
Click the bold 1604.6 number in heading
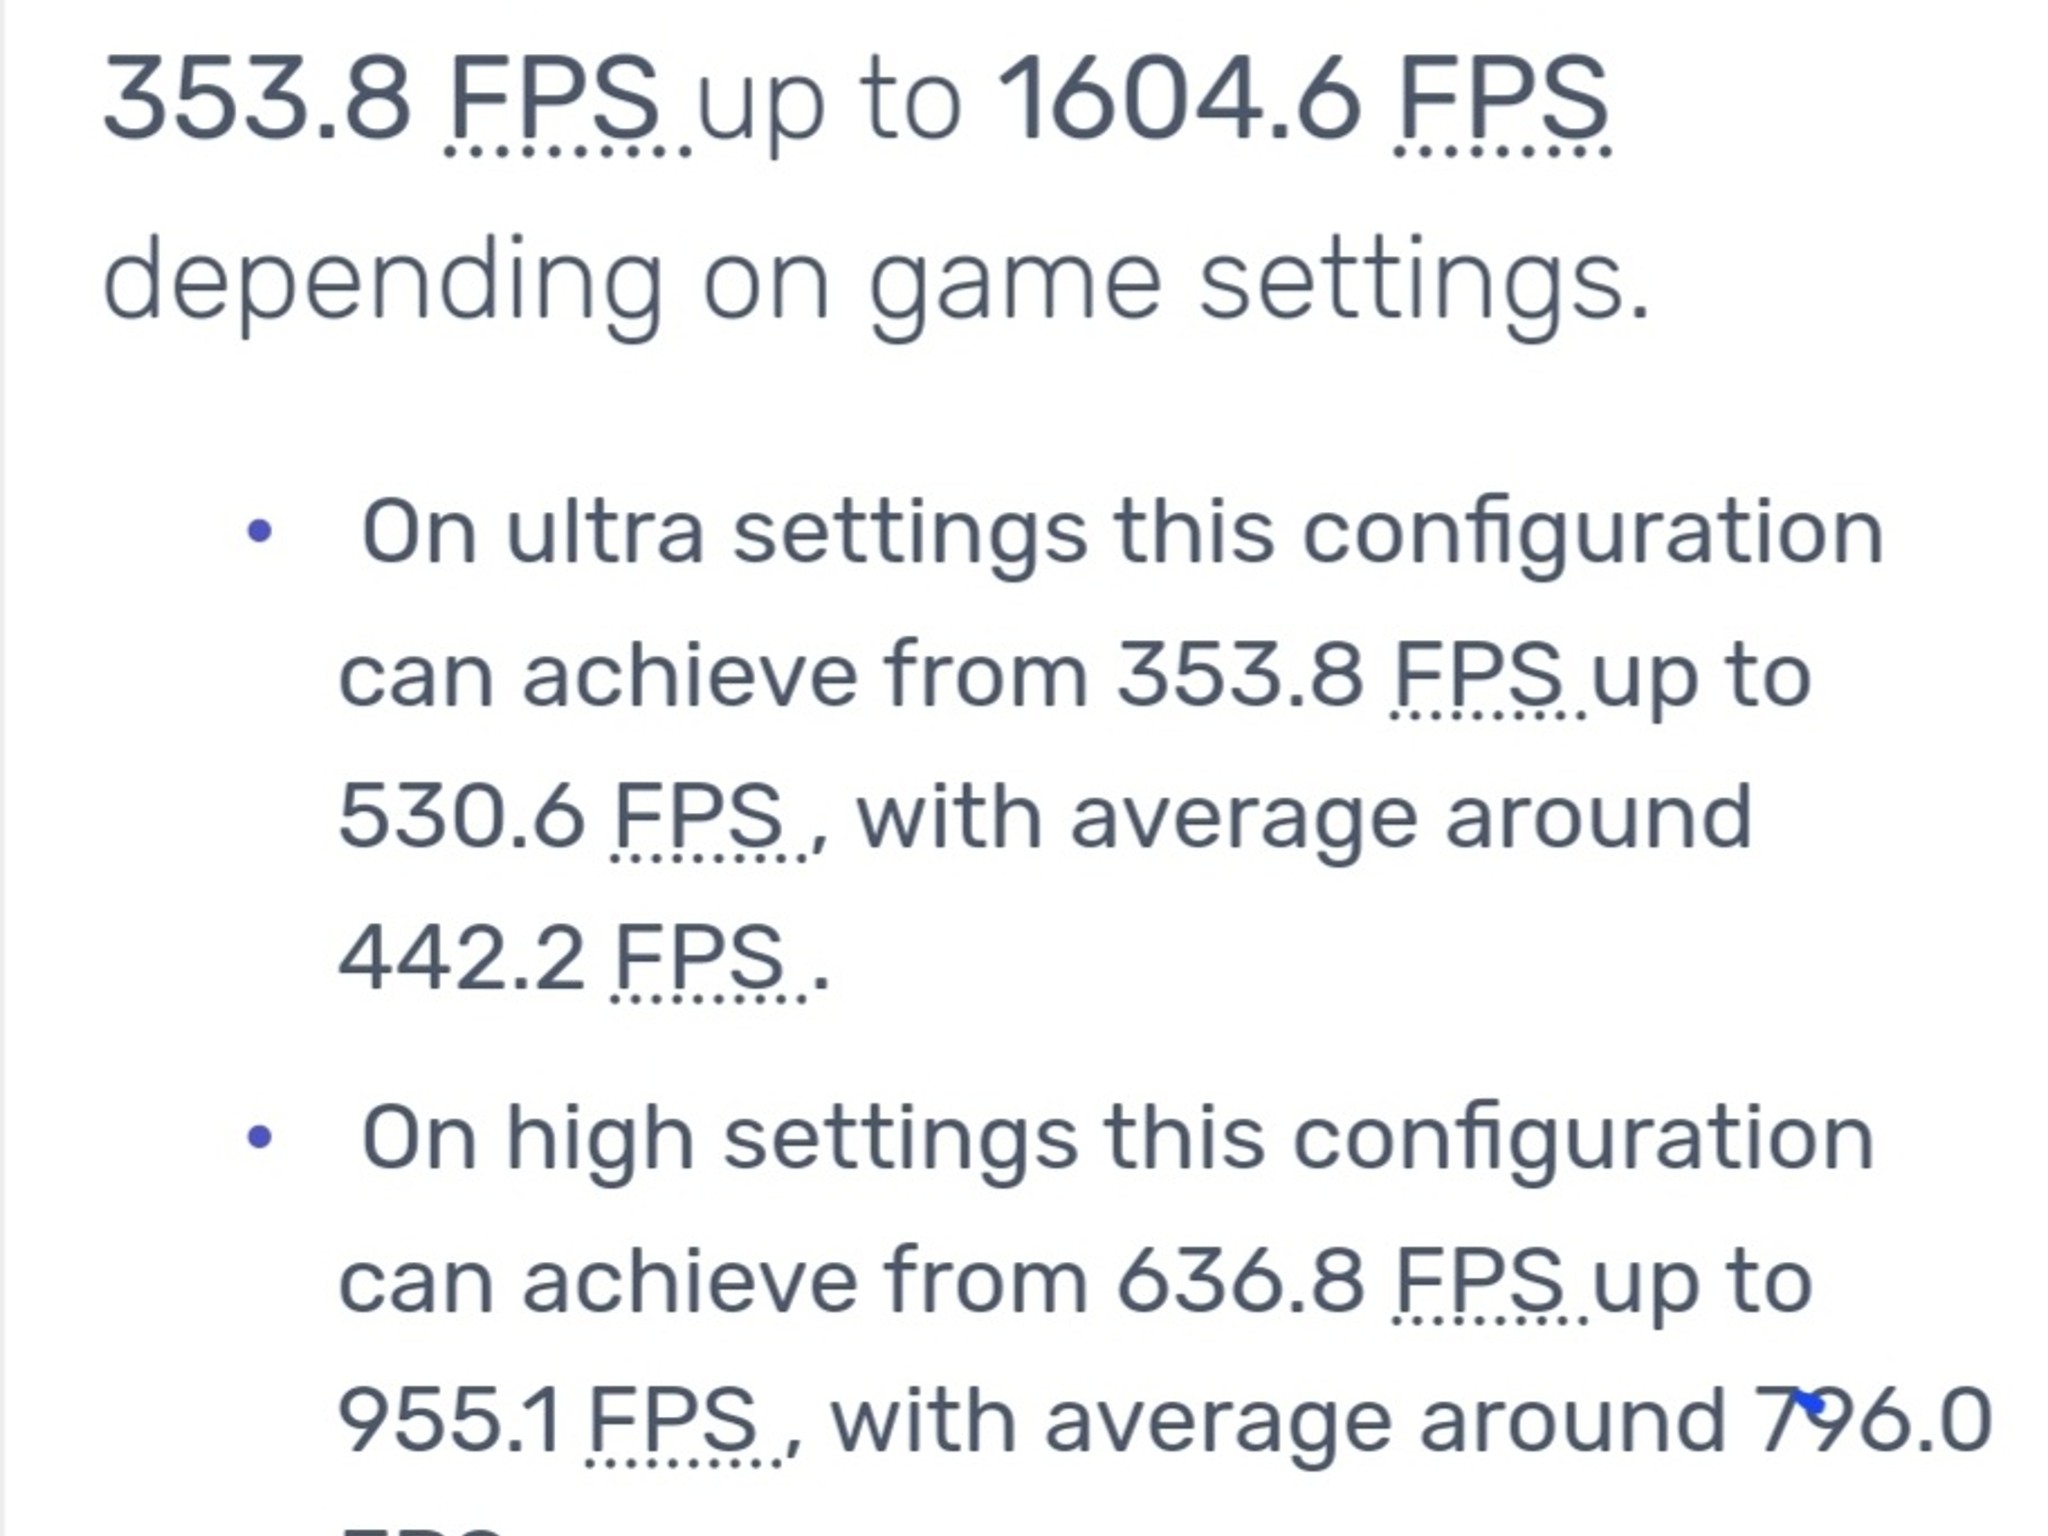point(1180,99)
